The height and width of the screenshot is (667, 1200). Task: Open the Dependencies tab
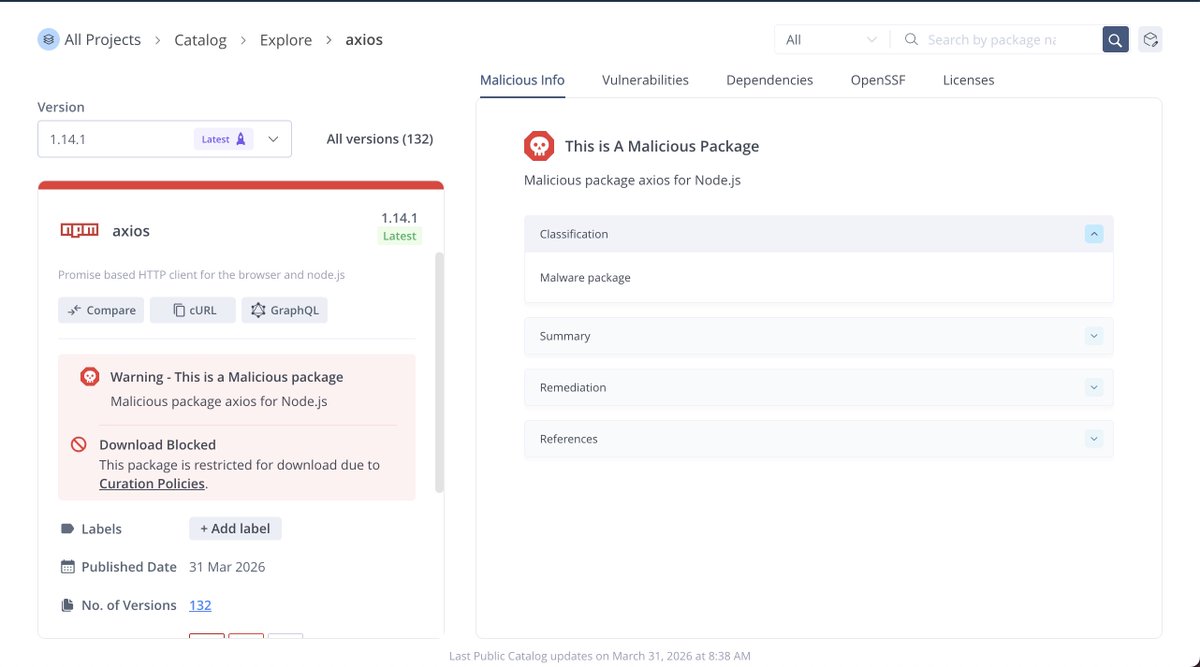769,80
